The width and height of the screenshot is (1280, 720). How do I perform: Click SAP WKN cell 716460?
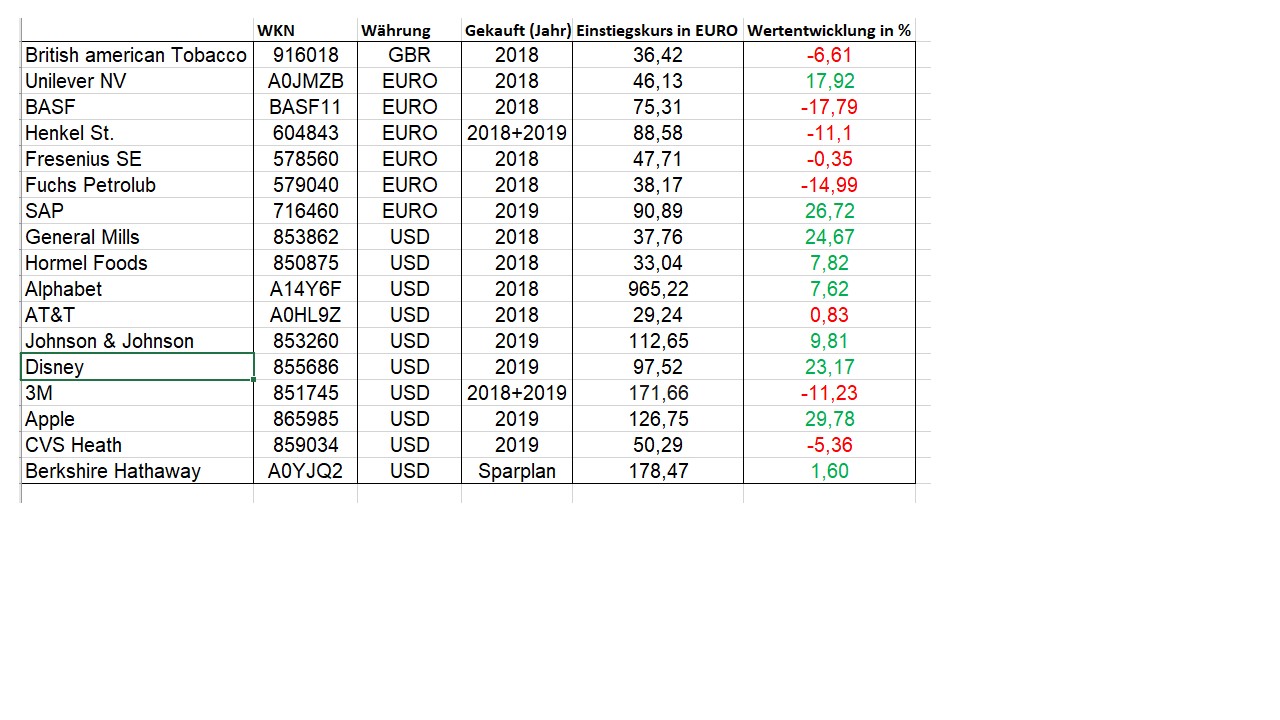pos(306,211)
